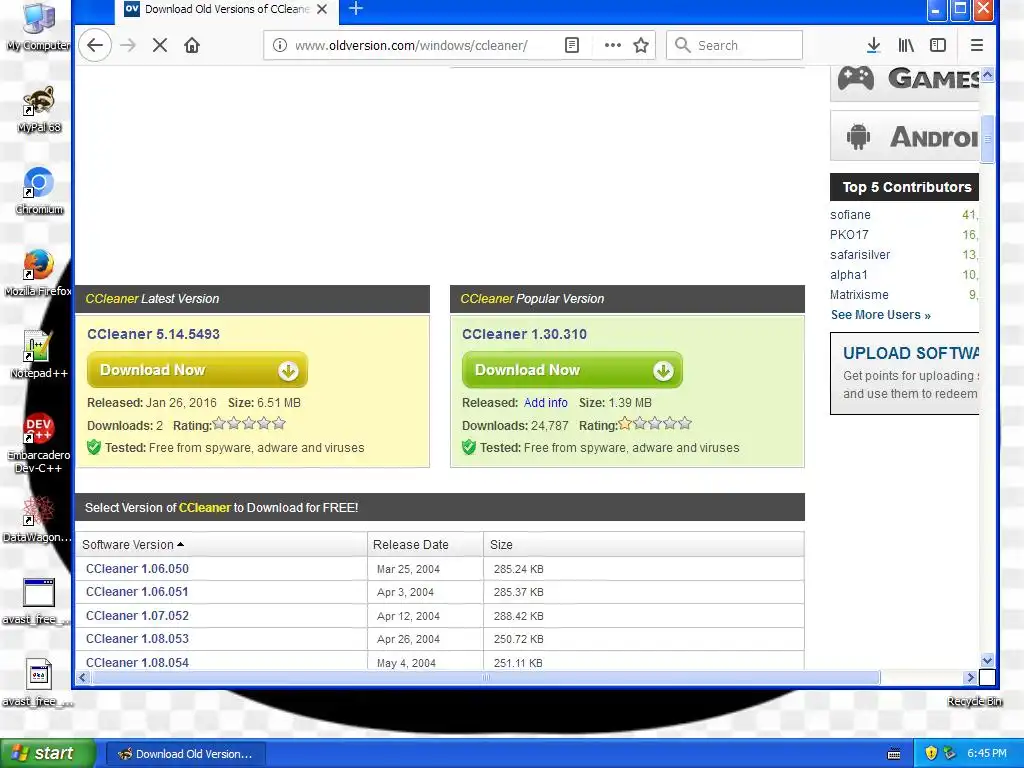Click Download Old Version taskbar button

185,754
